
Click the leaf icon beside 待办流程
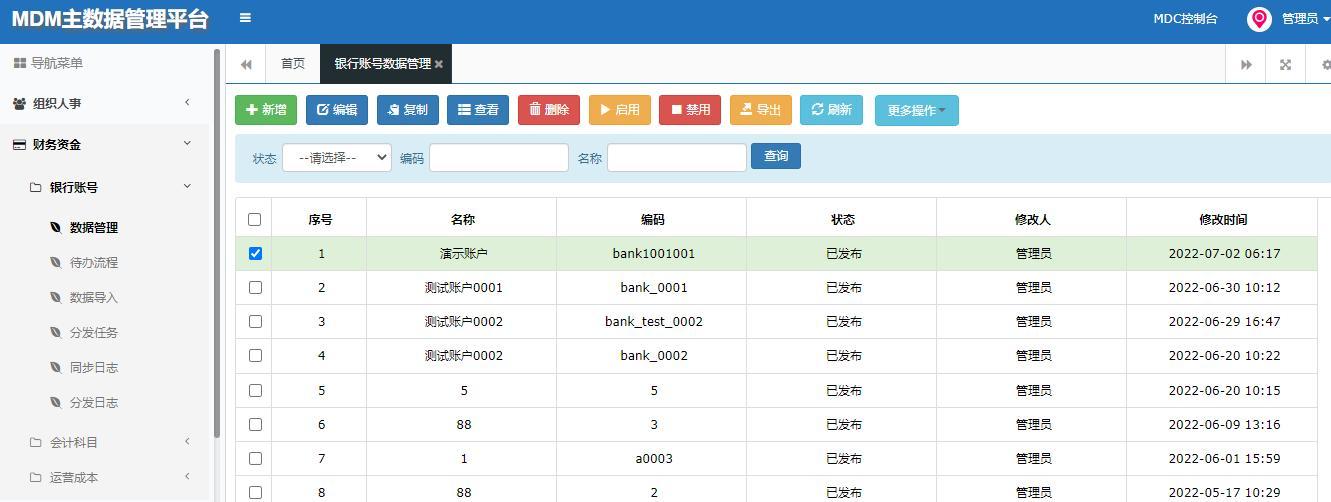point(56,262)
